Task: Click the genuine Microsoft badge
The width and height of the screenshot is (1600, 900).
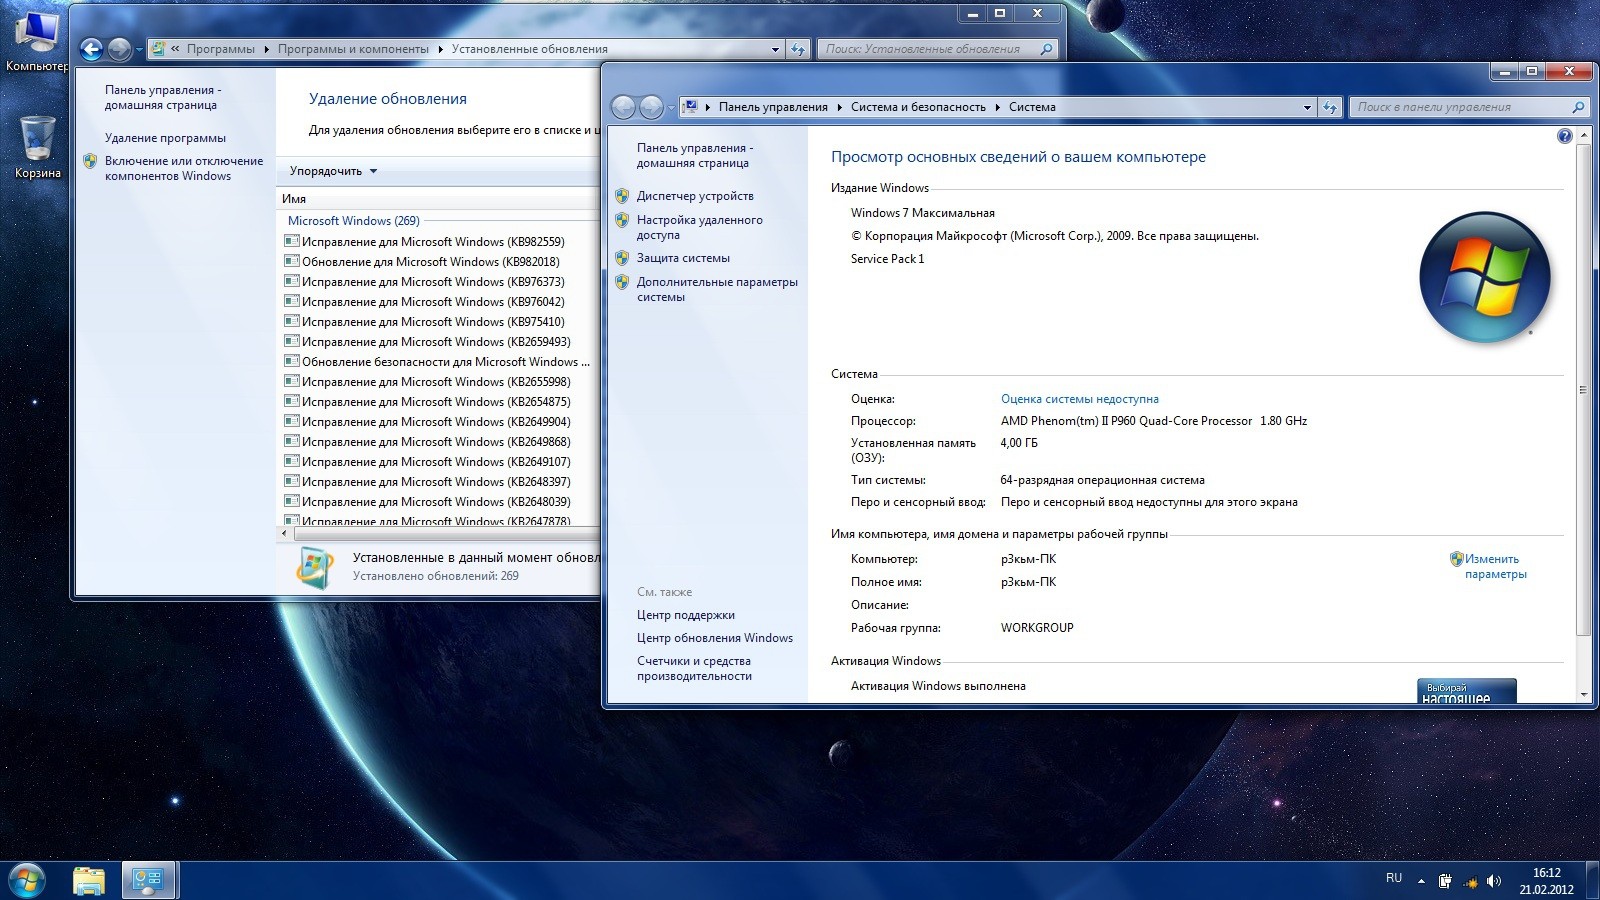Action: [1466, 691]
